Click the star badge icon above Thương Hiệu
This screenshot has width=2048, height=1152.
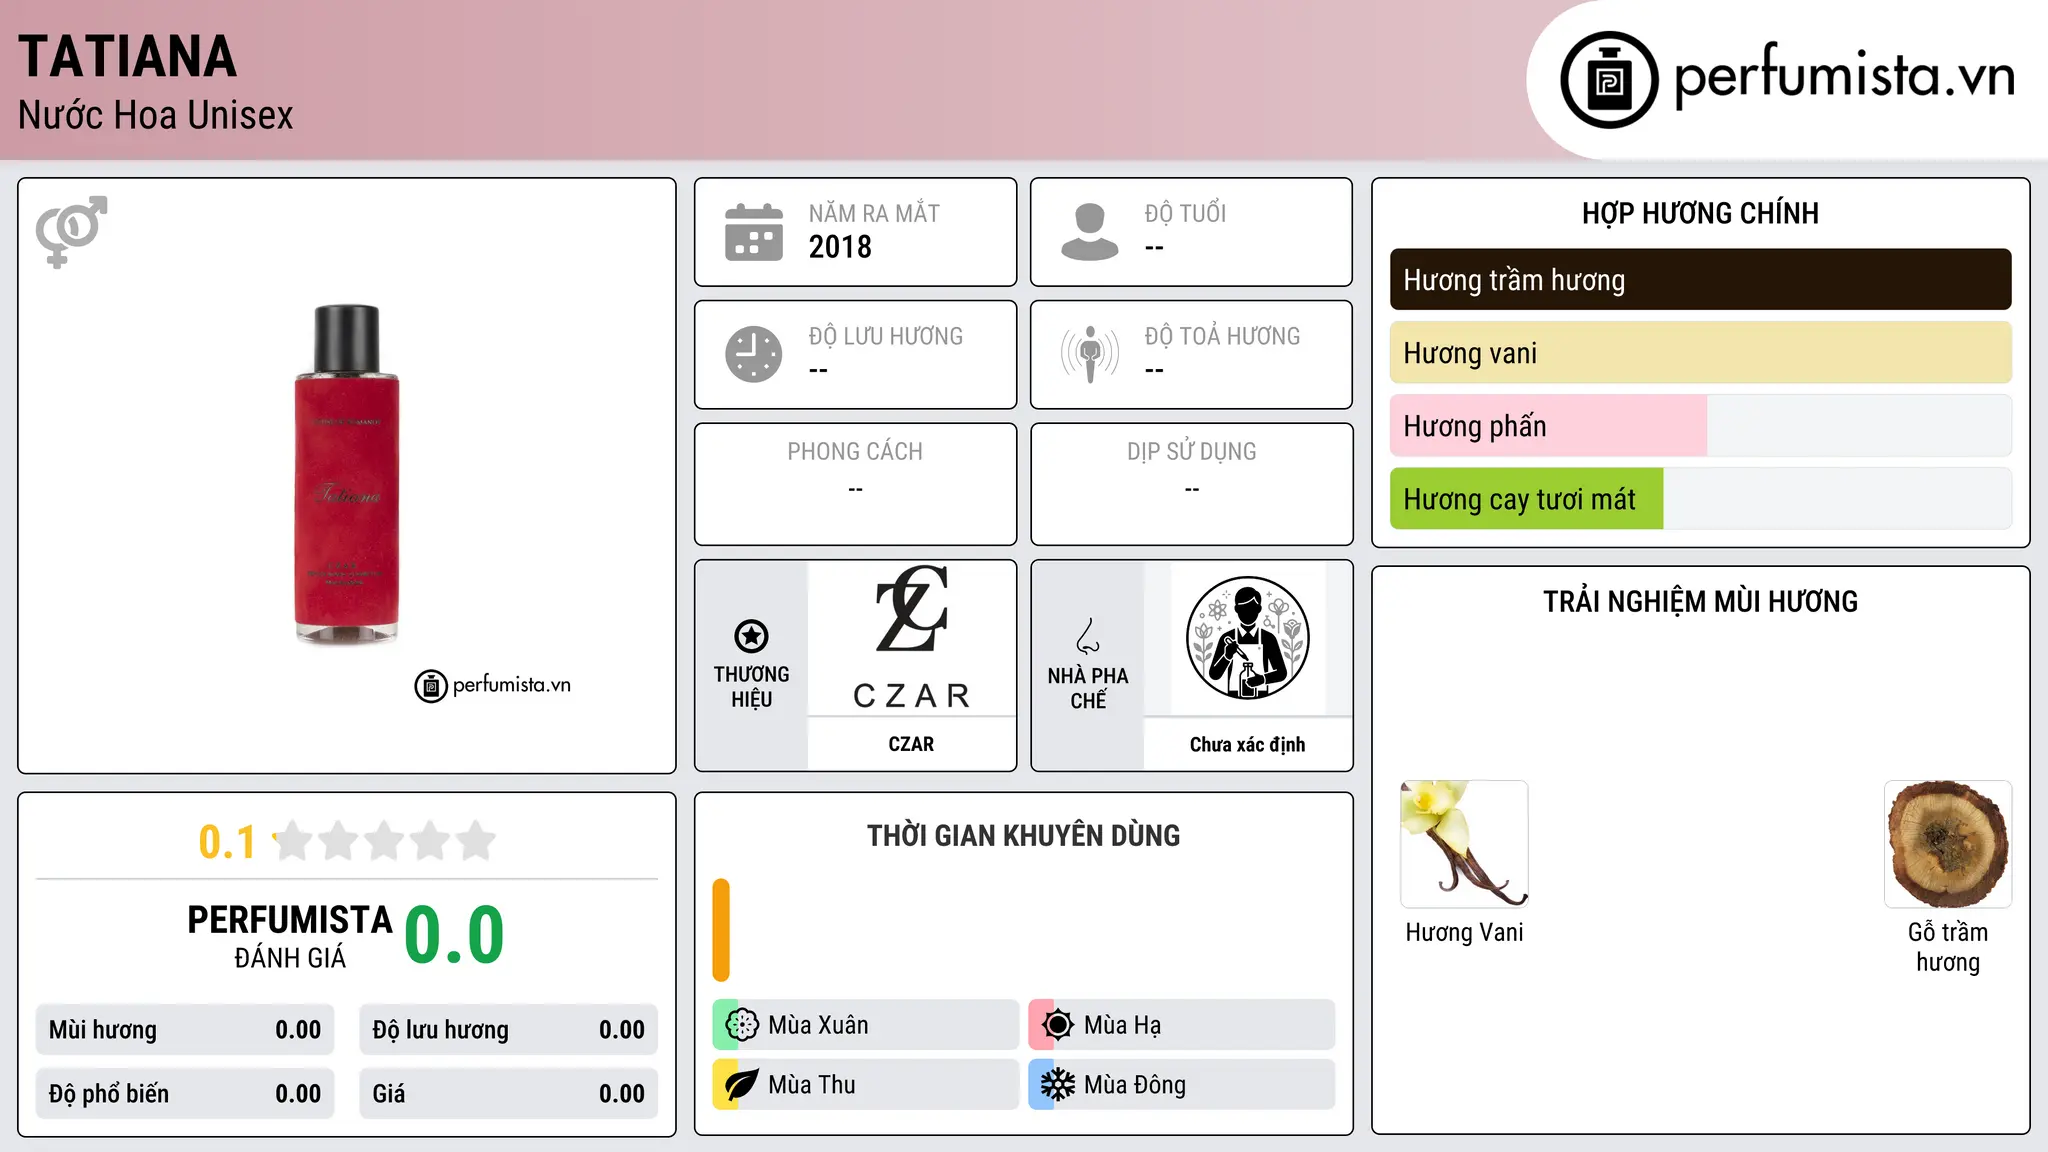pos(751,636)
